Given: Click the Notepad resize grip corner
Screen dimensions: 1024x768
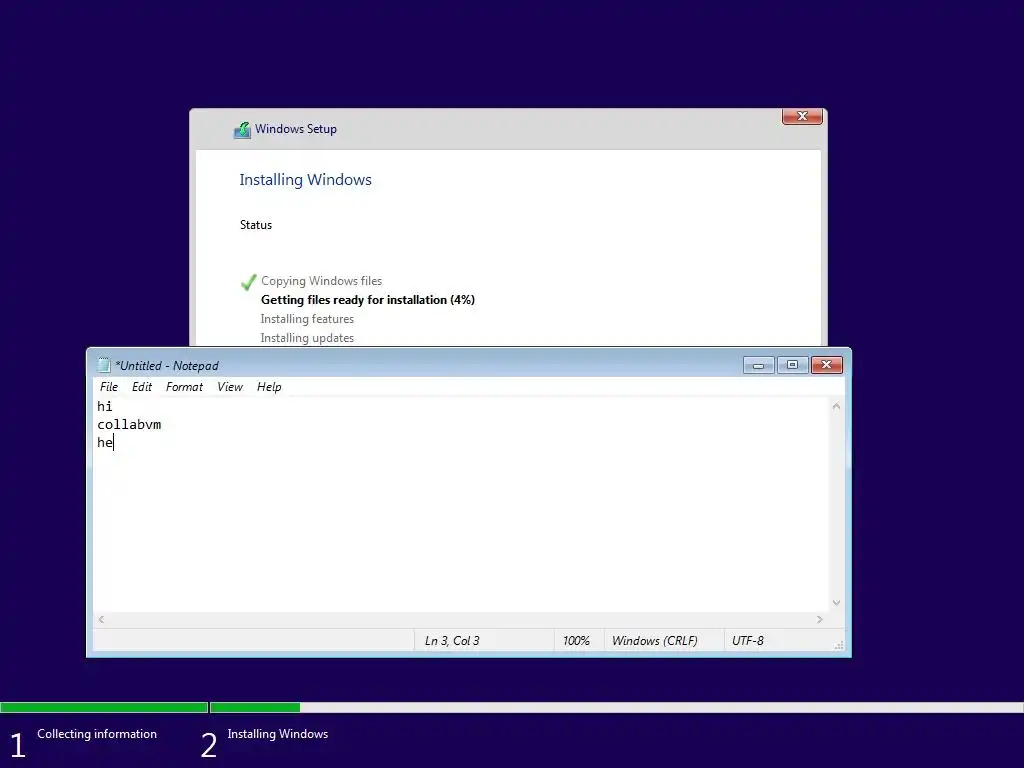Looking at the screenshot, I should (839, 645).
